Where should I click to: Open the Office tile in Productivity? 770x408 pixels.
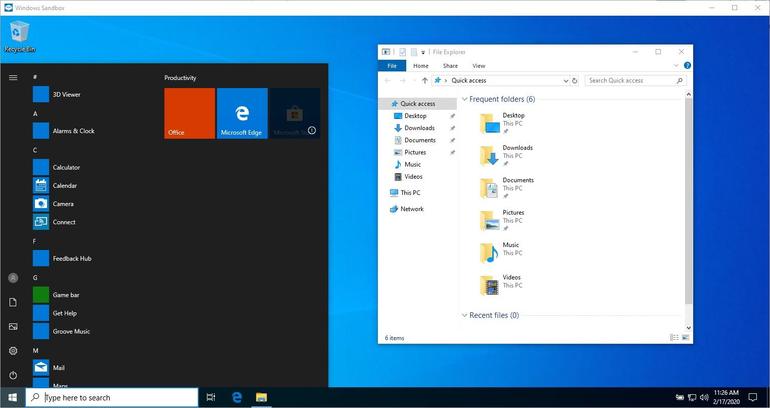point(190,113)
